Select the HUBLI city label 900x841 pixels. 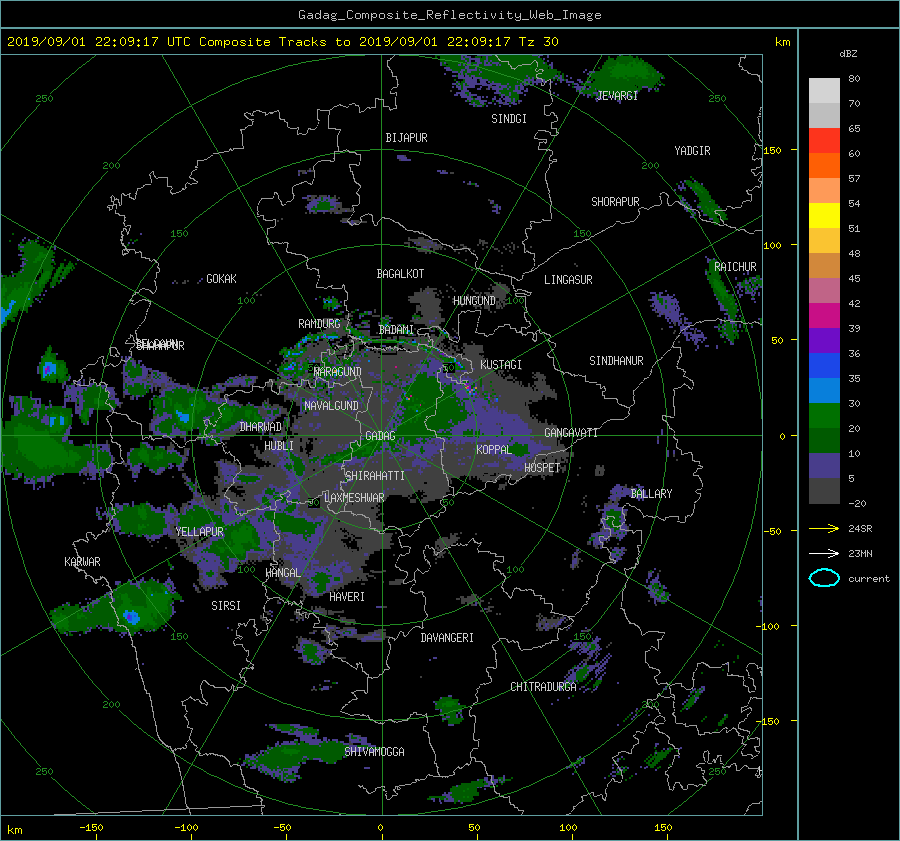pos(278,446)
